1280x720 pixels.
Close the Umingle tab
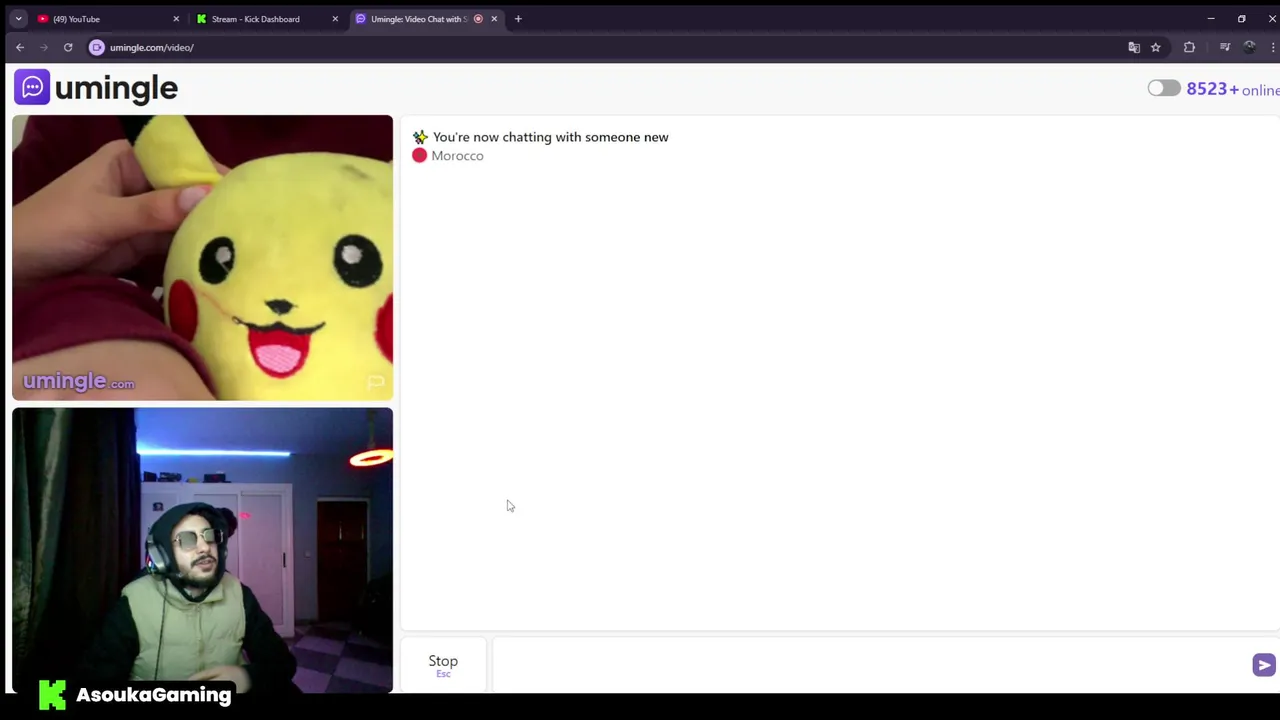[494, 19]
